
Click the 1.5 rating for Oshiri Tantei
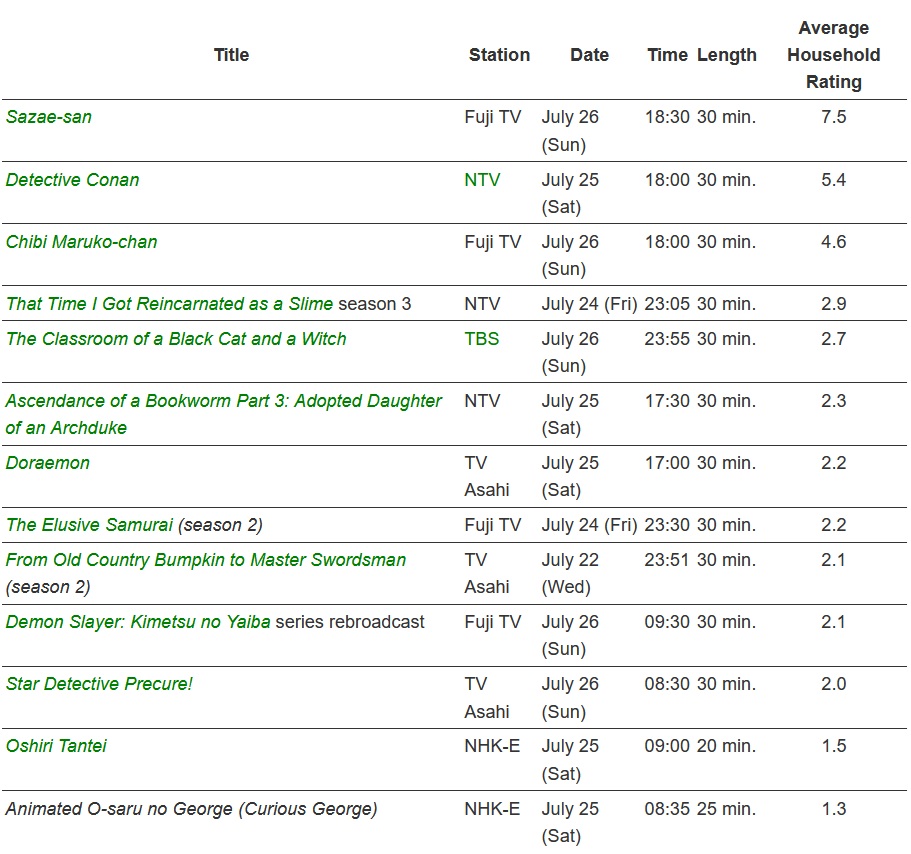pos(834,745)
